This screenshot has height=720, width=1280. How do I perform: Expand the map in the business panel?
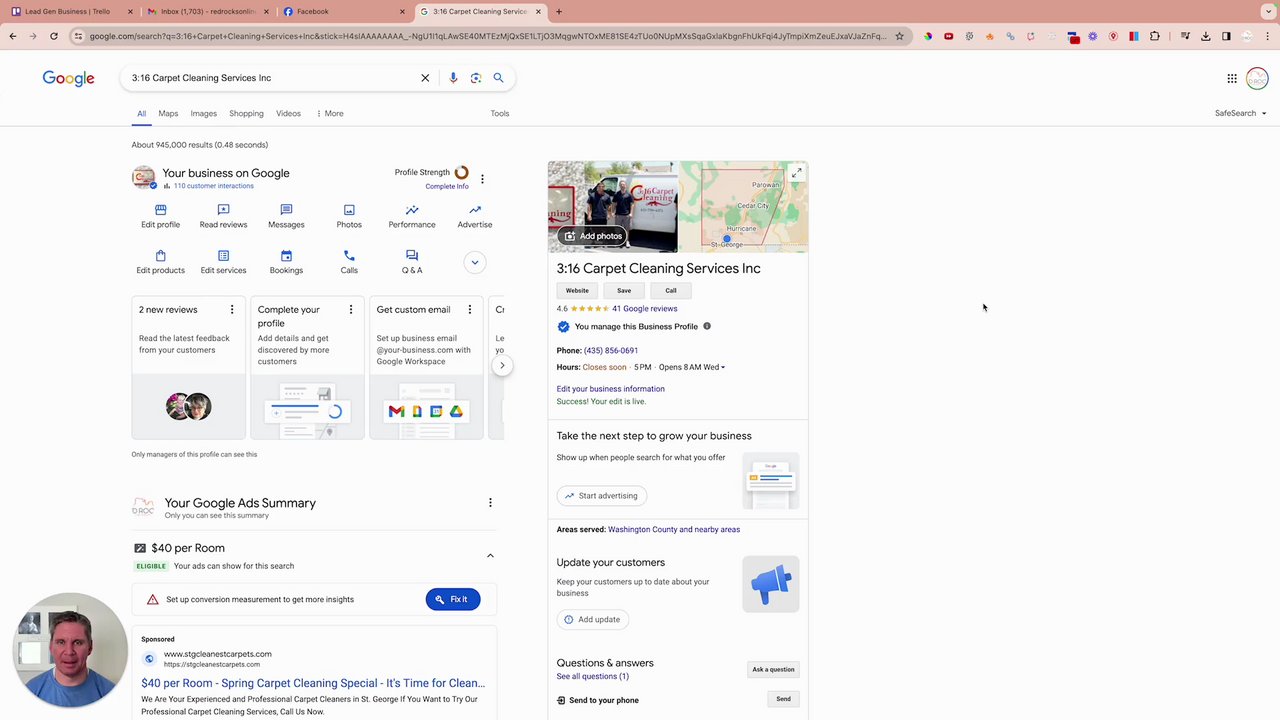(x=796, y=173)
